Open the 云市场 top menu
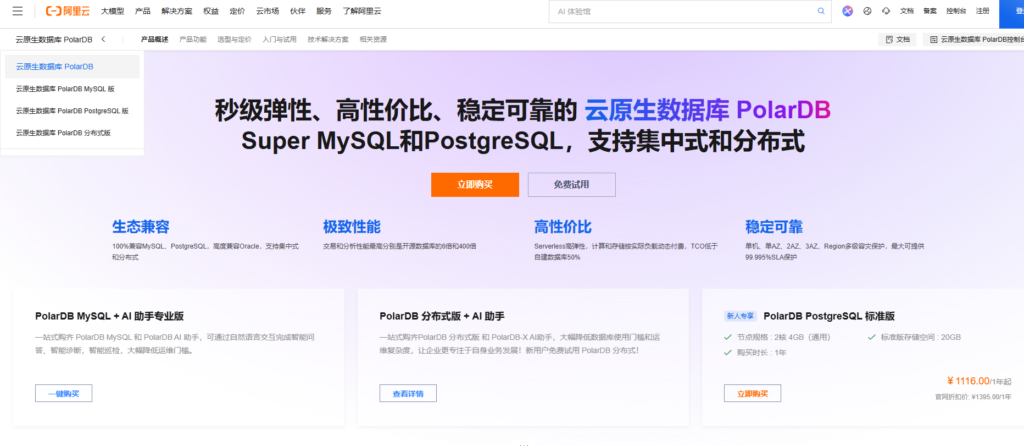This screenshot has height=446, width=1024. [268, 11]
